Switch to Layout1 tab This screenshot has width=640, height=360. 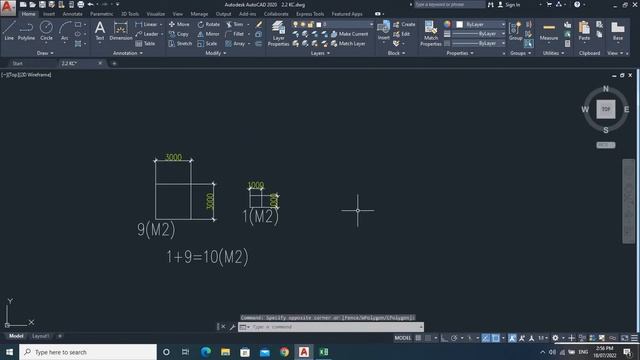coord(40,336)
